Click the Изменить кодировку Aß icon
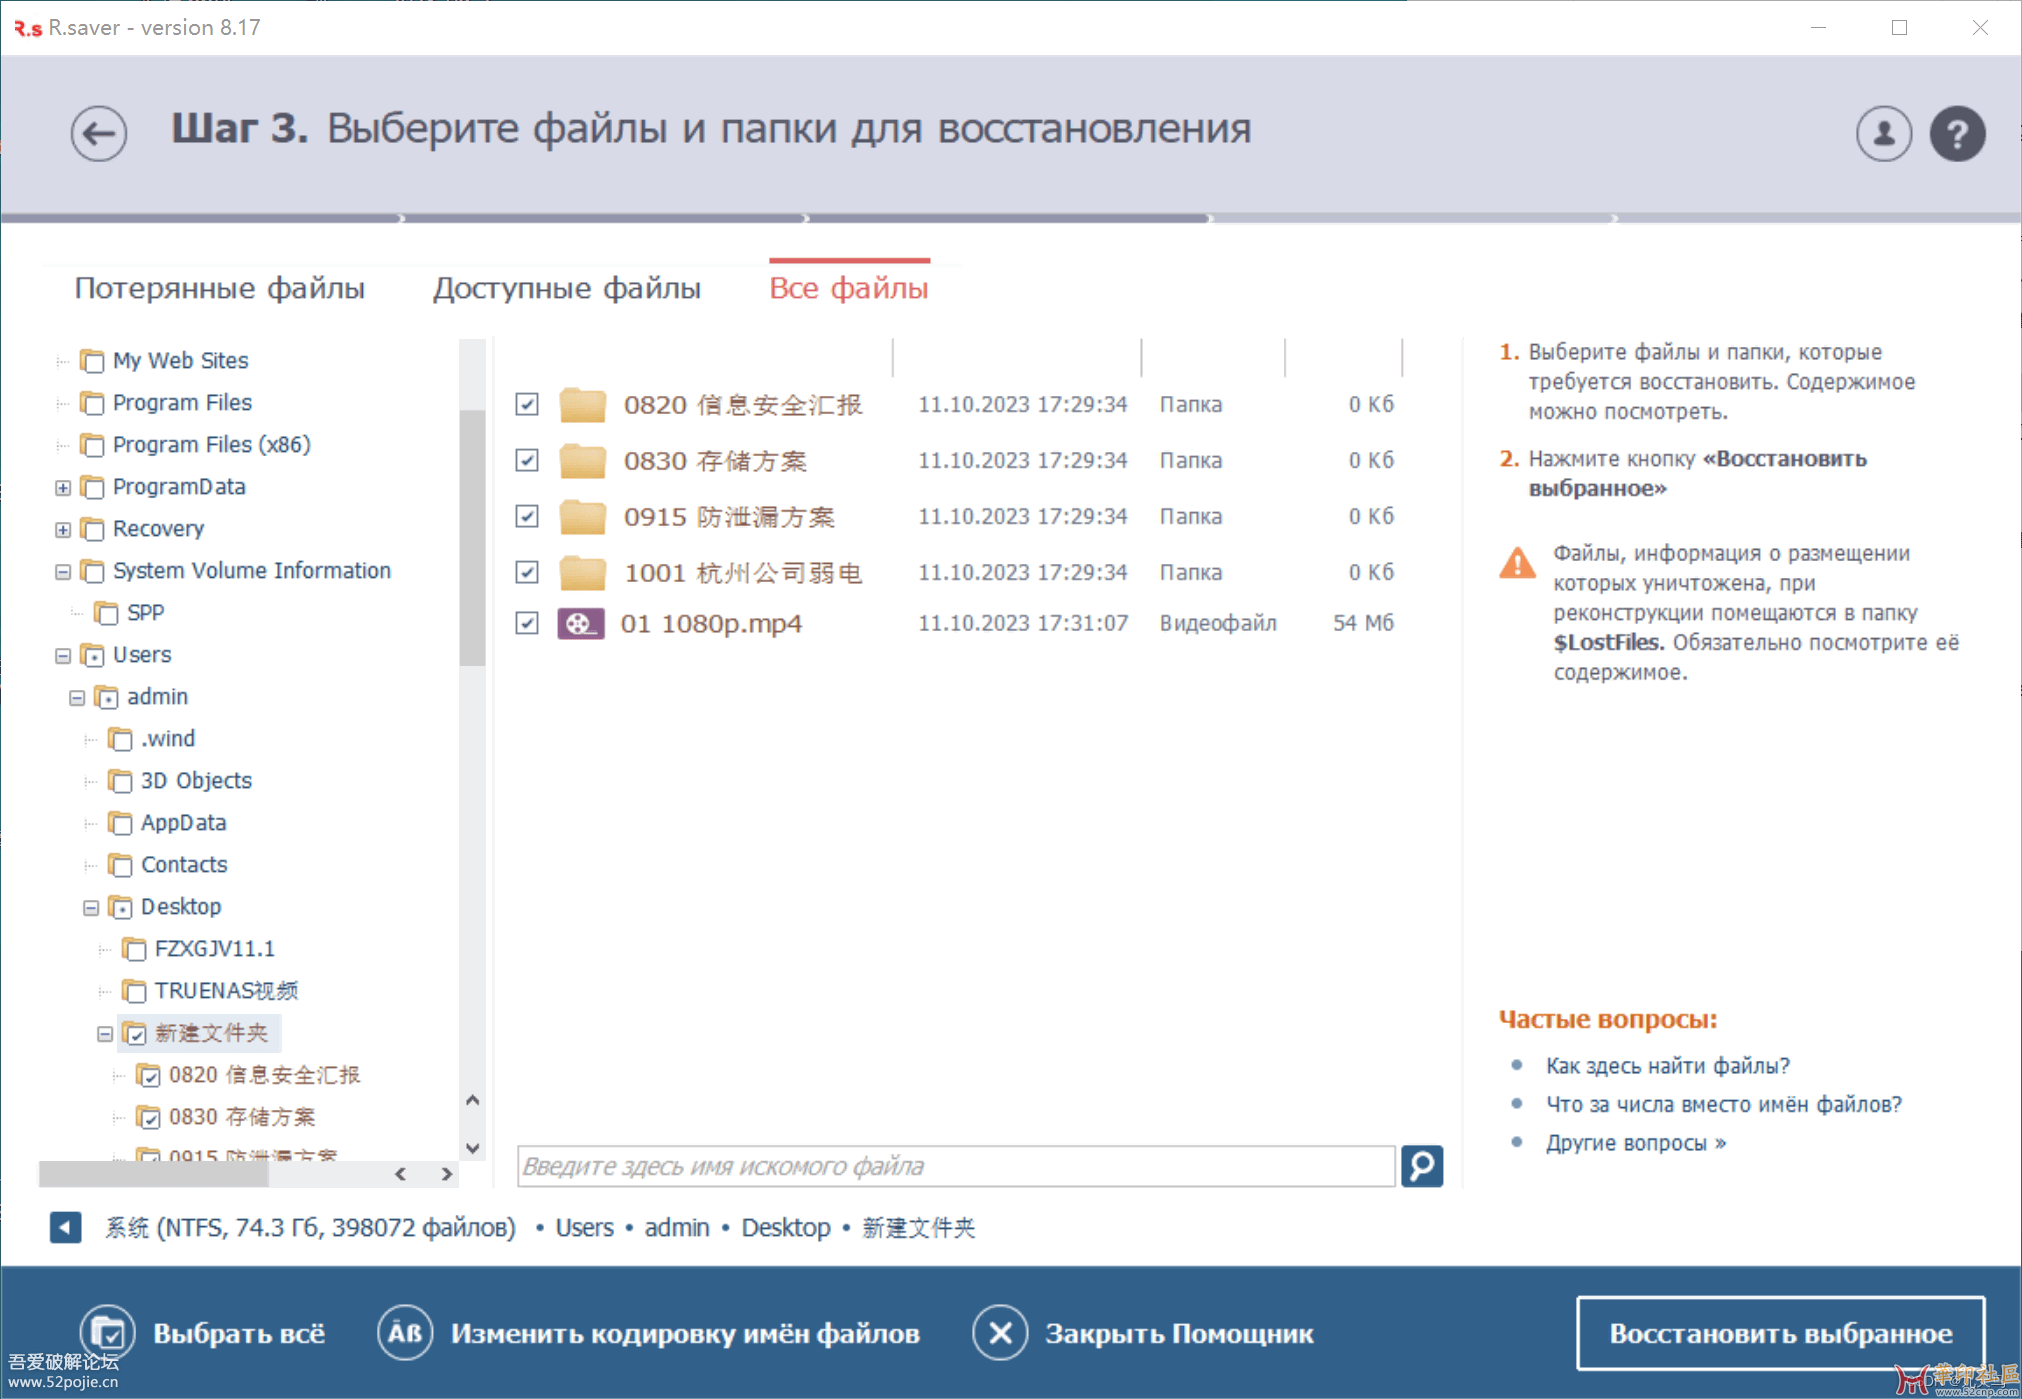The height and width of the screenshot is (1399, 2022). (405, 1333)
